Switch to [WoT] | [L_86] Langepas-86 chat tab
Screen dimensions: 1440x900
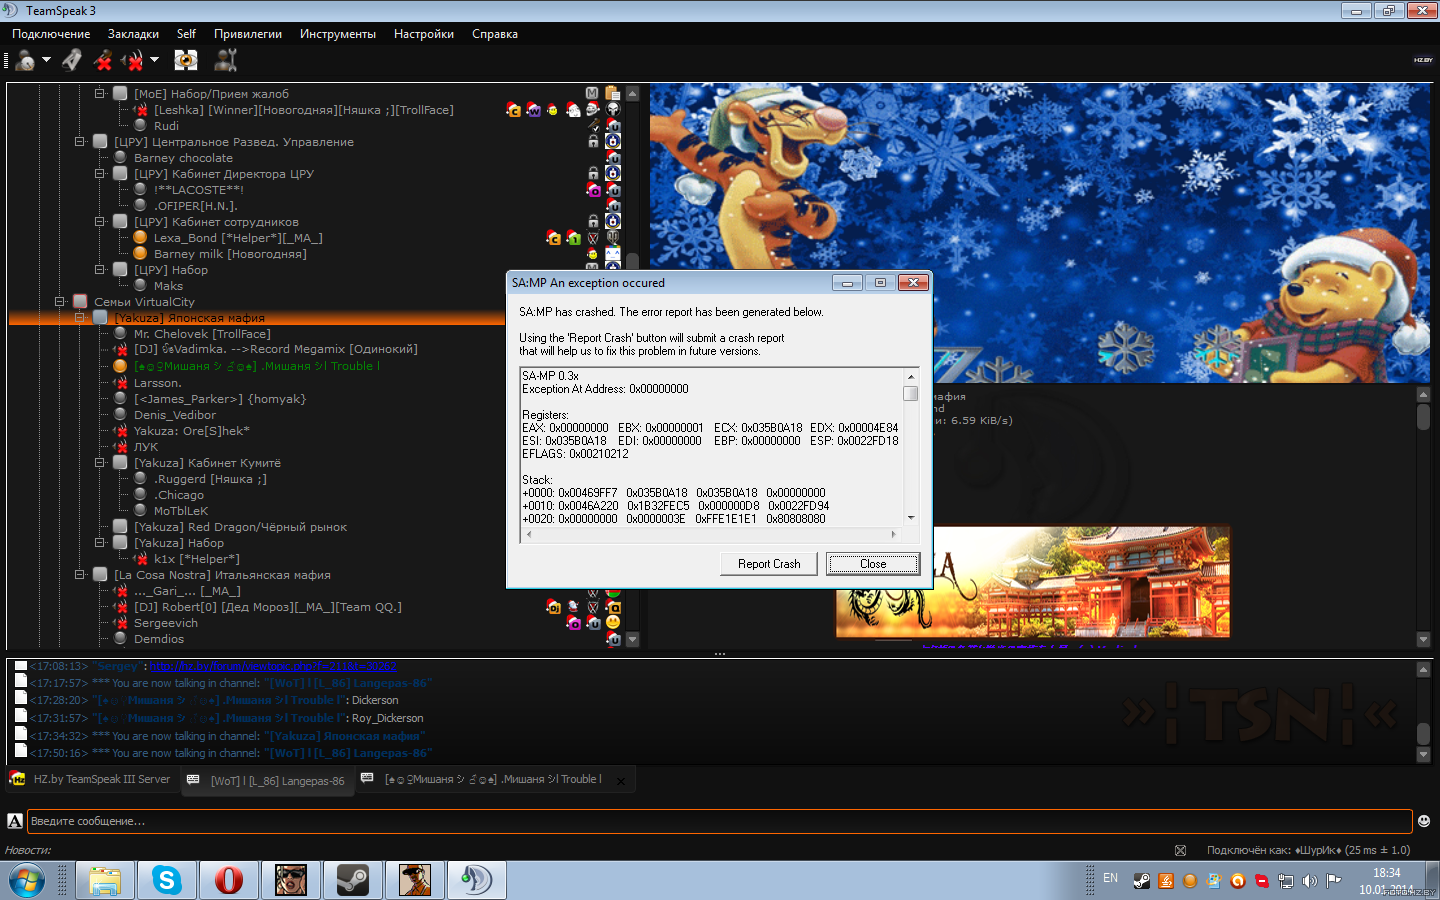point(268,781)
